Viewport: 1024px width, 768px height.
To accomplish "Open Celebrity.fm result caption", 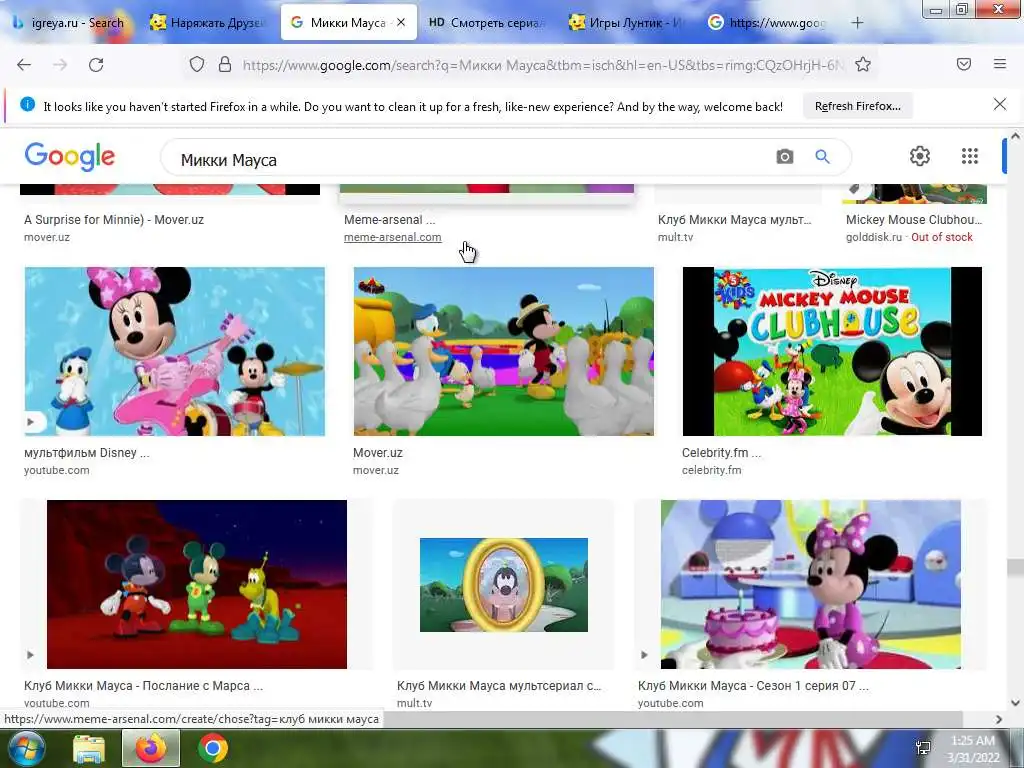I will point(721,453).
